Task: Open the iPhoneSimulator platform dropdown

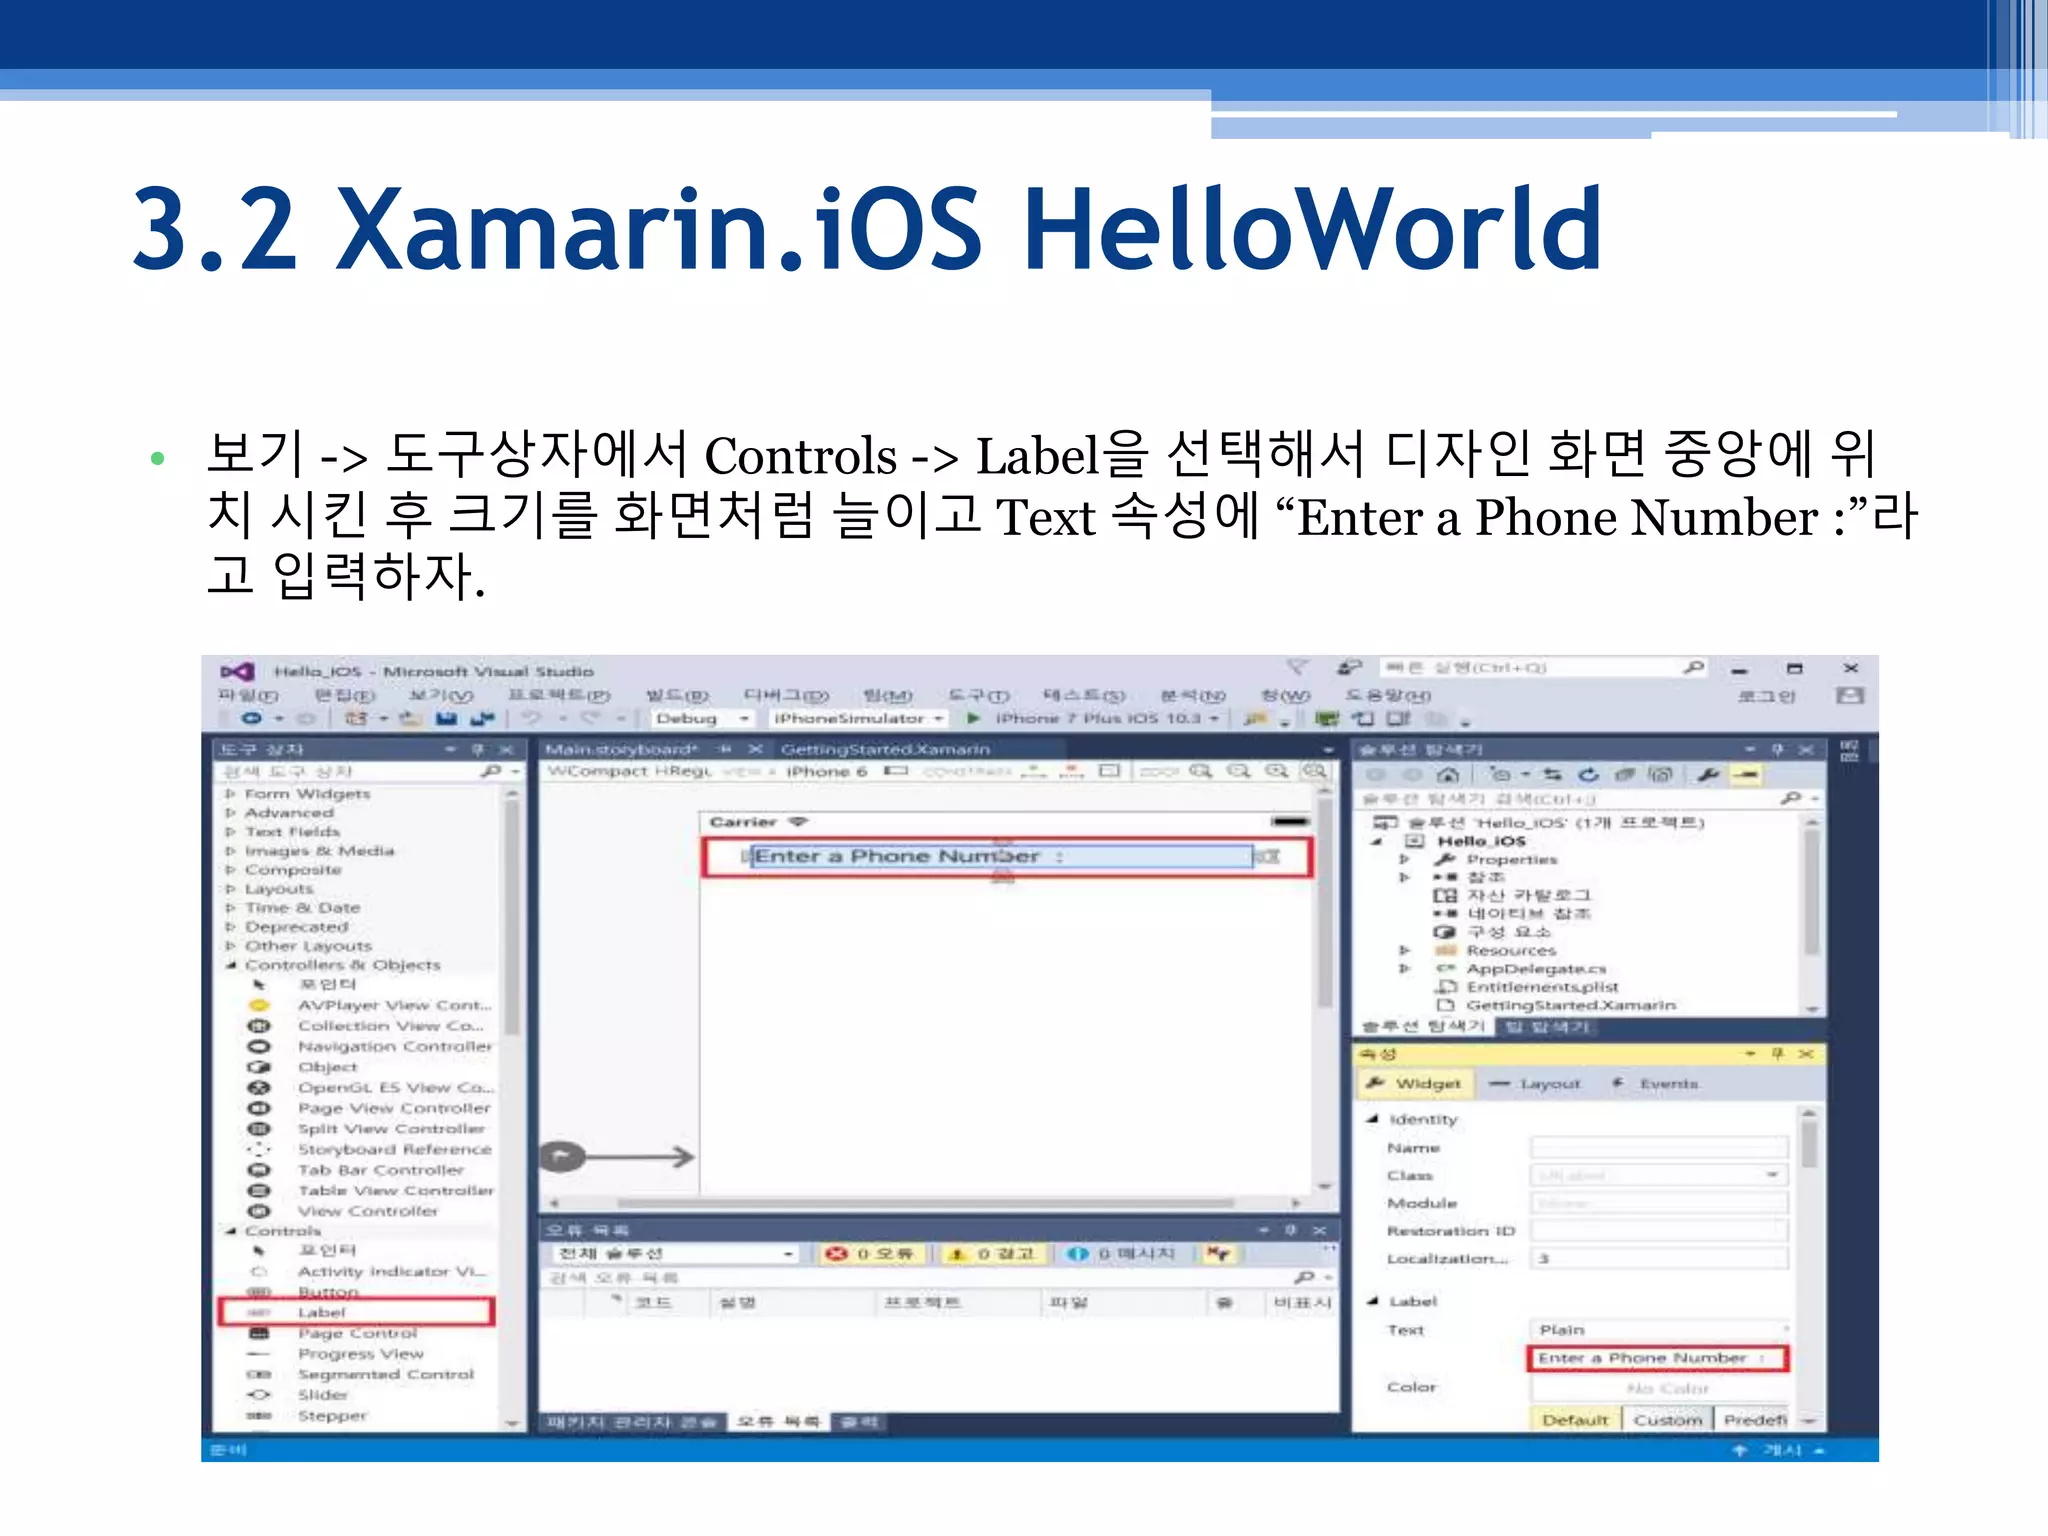Action: (x=857, y=718)
